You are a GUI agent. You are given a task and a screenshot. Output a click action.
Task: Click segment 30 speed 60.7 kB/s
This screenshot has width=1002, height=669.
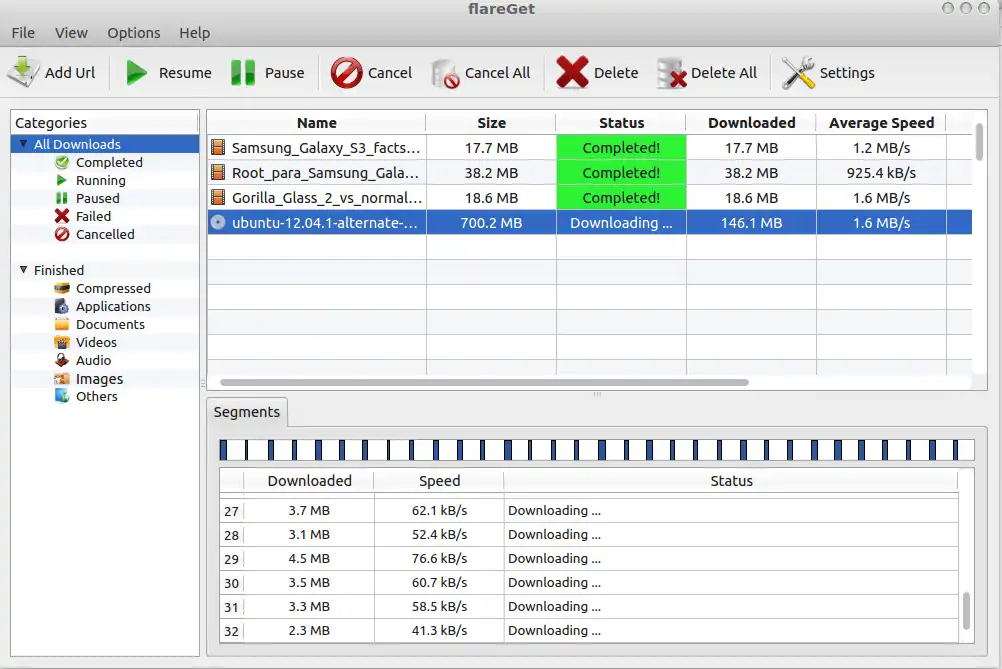click(x=439, y=582)
